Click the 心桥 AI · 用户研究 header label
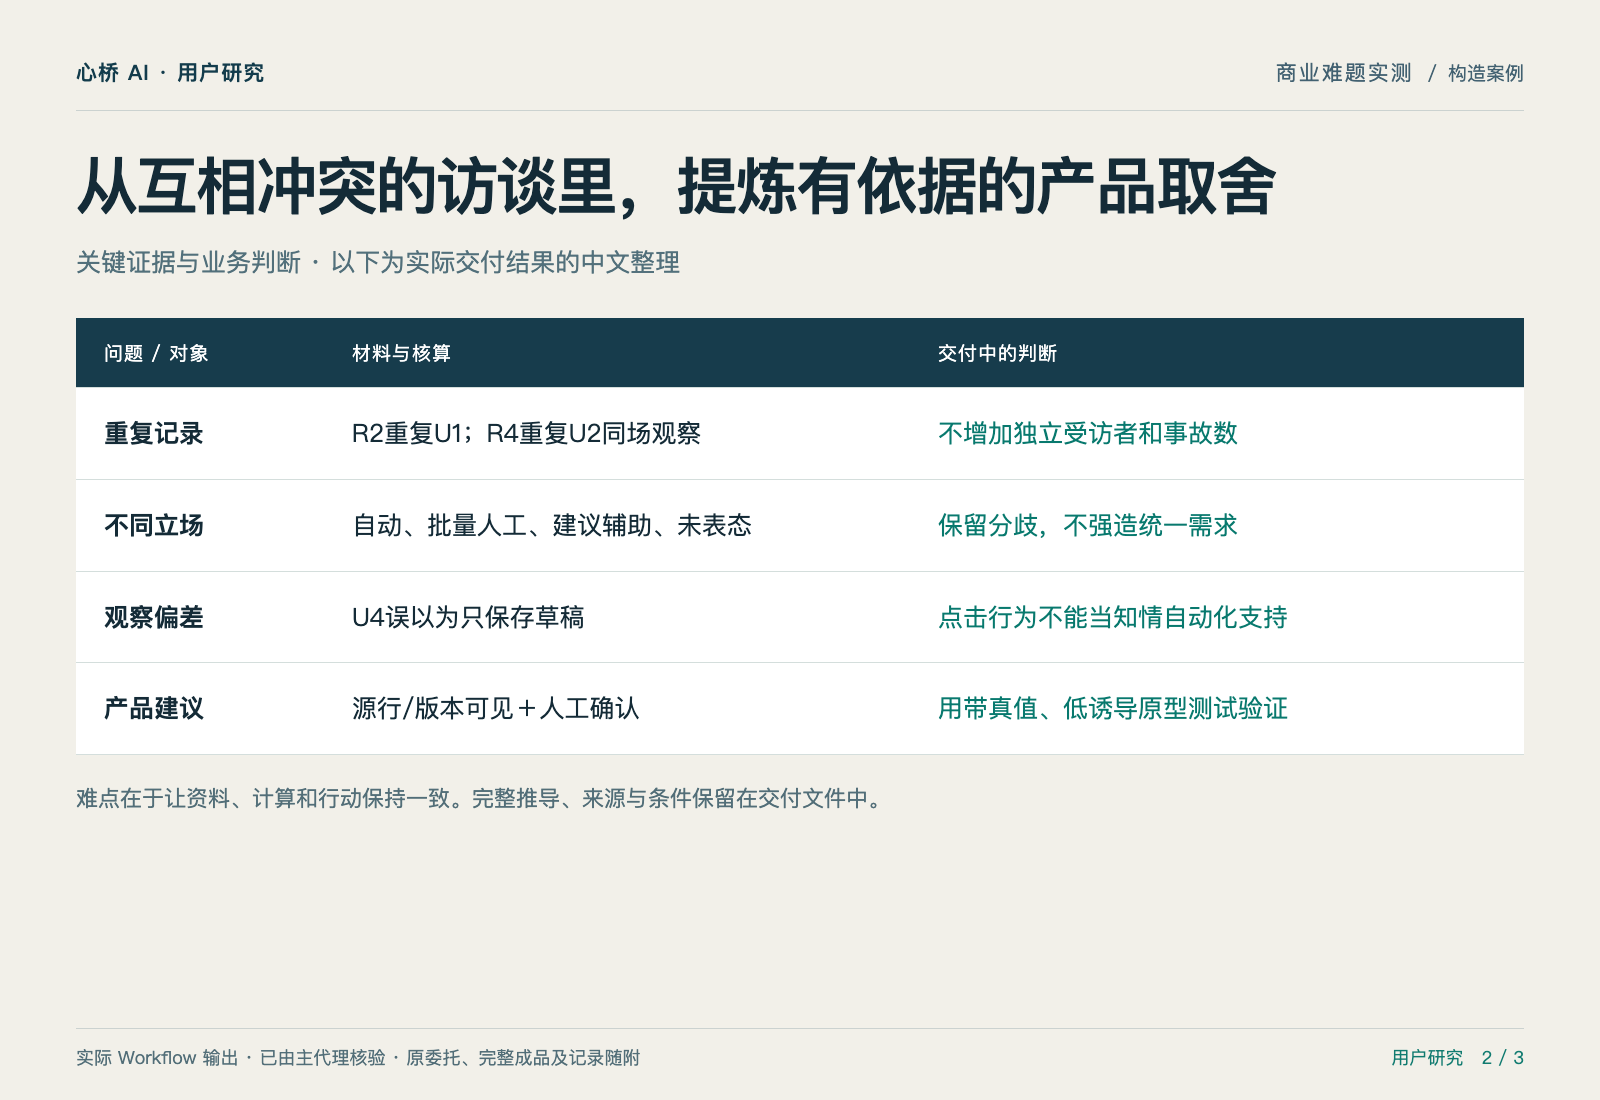The image size is (1600, 1100). click(x=170, y=73)
